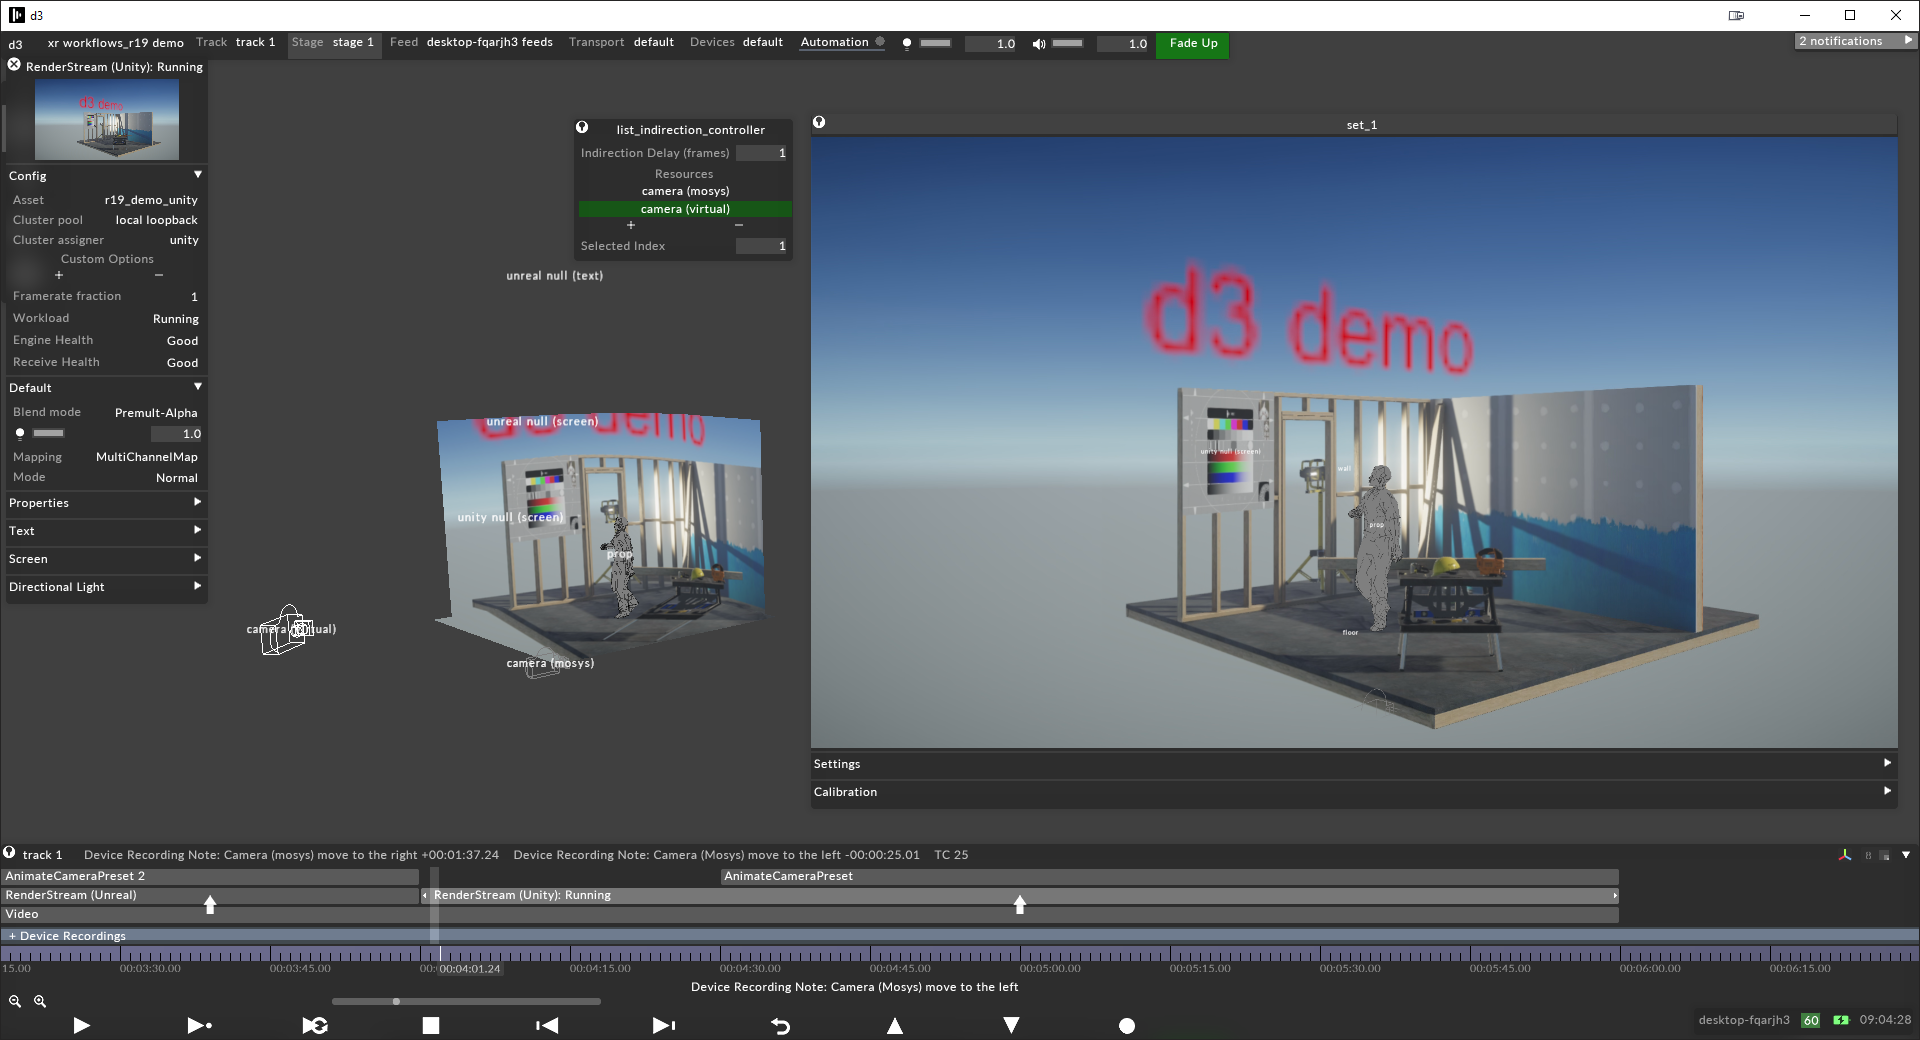
Task: Open the Devices menu
Action: coord(736,42)
